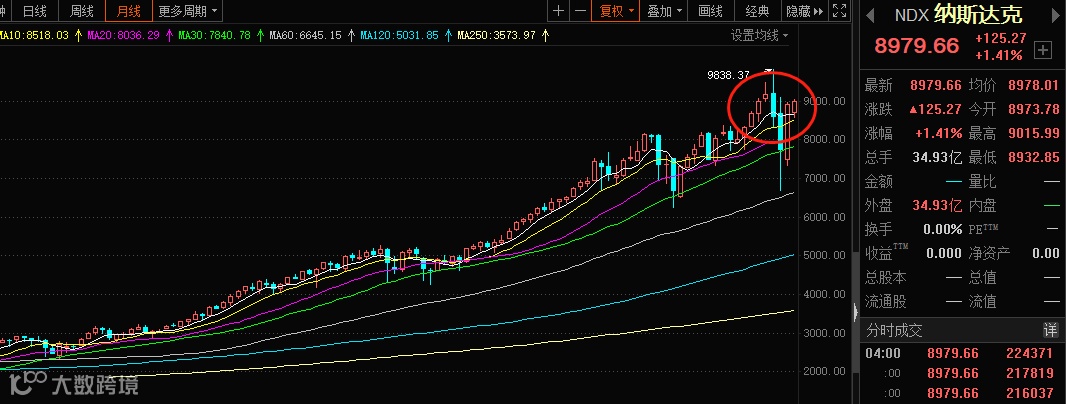Screen dimensions: 1066x404
Task: Click MA10:8518.03 label
Action: 35,35
